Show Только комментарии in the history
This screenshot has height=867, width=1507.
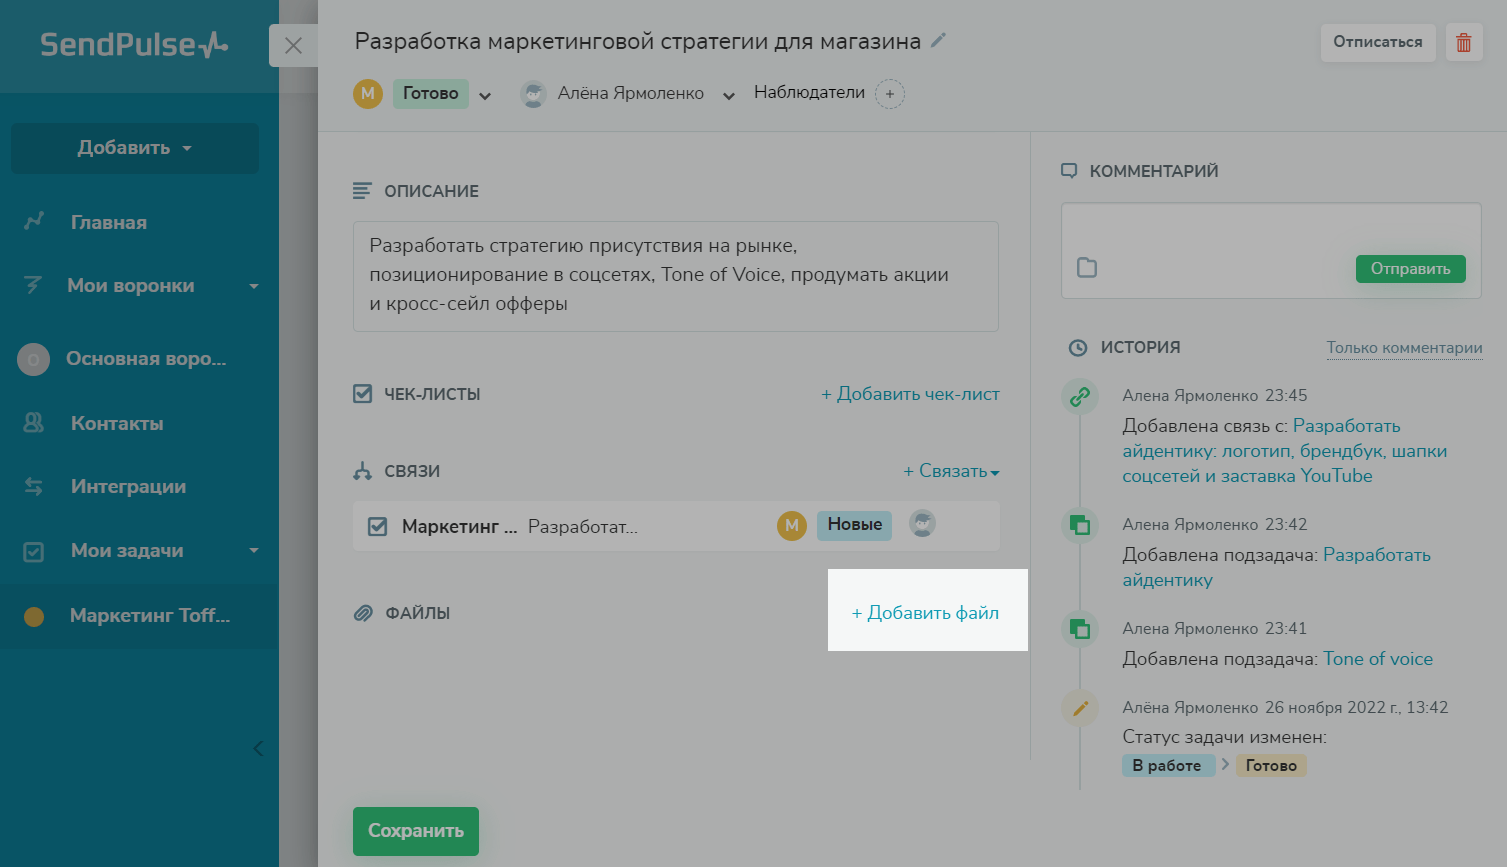[x=1404, y=348]
